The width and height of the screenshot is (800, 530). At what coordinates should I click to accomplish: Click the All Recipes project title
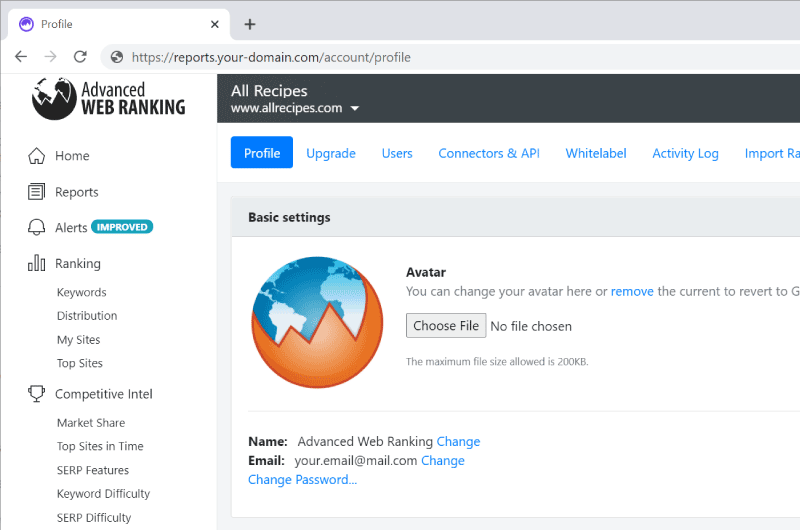[269, 91]
